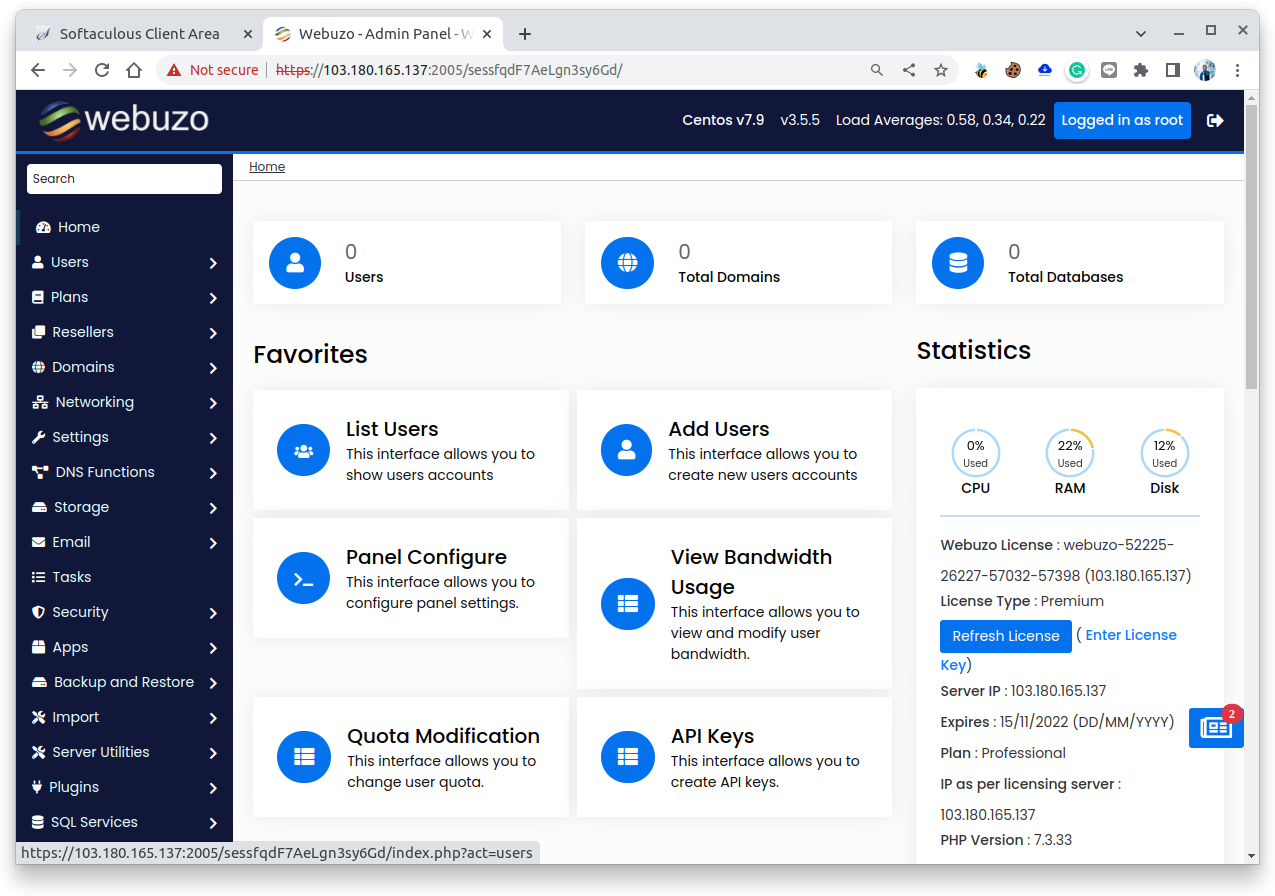Image resolution: width=1275 pixels, height=896 pixels.
Task: Click the magnifier icon in address bar
Action: (877, 70)
